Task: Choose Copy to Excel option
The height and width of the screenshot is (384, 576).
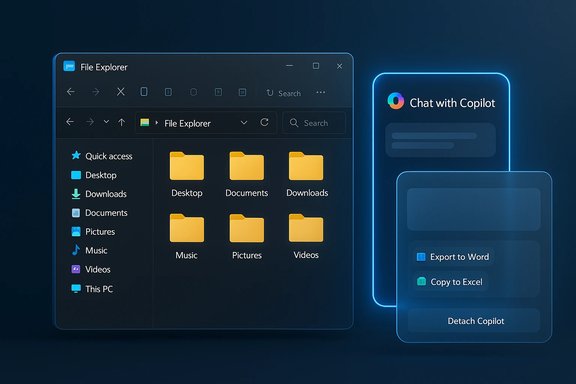Action: [x=450, y=282]
